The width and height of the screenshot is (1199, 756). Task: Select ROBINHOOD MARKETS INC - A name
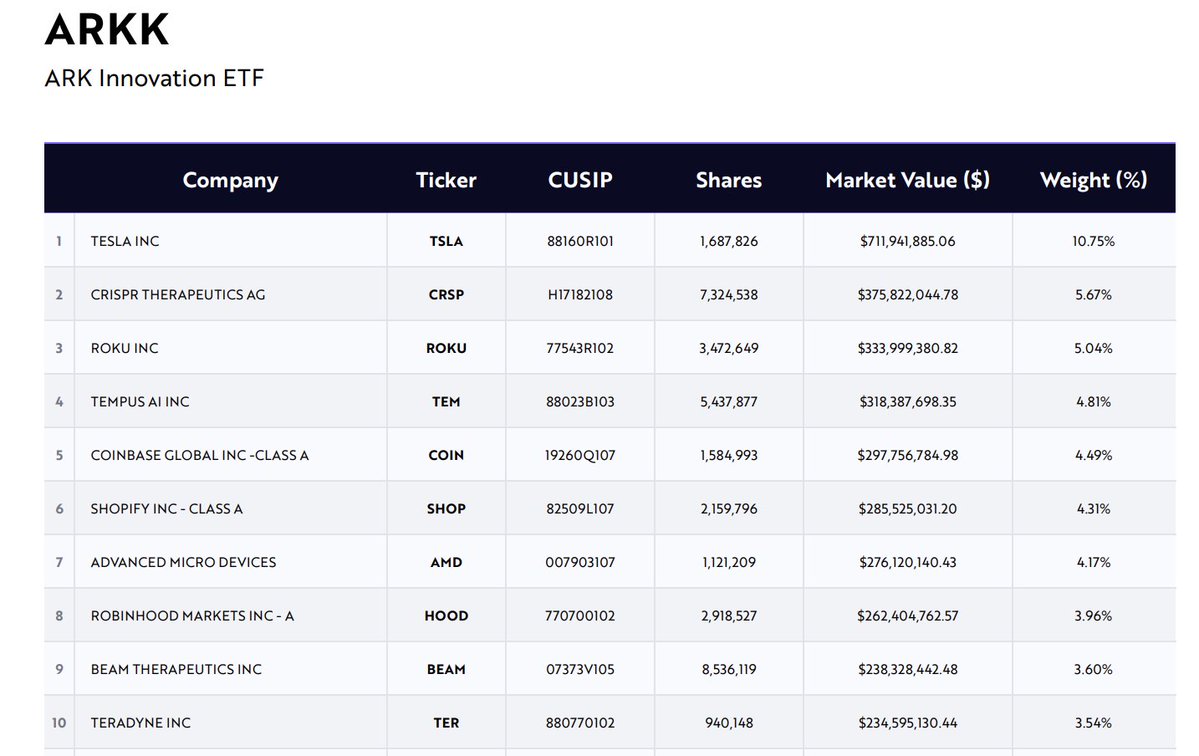coord(192,616)
